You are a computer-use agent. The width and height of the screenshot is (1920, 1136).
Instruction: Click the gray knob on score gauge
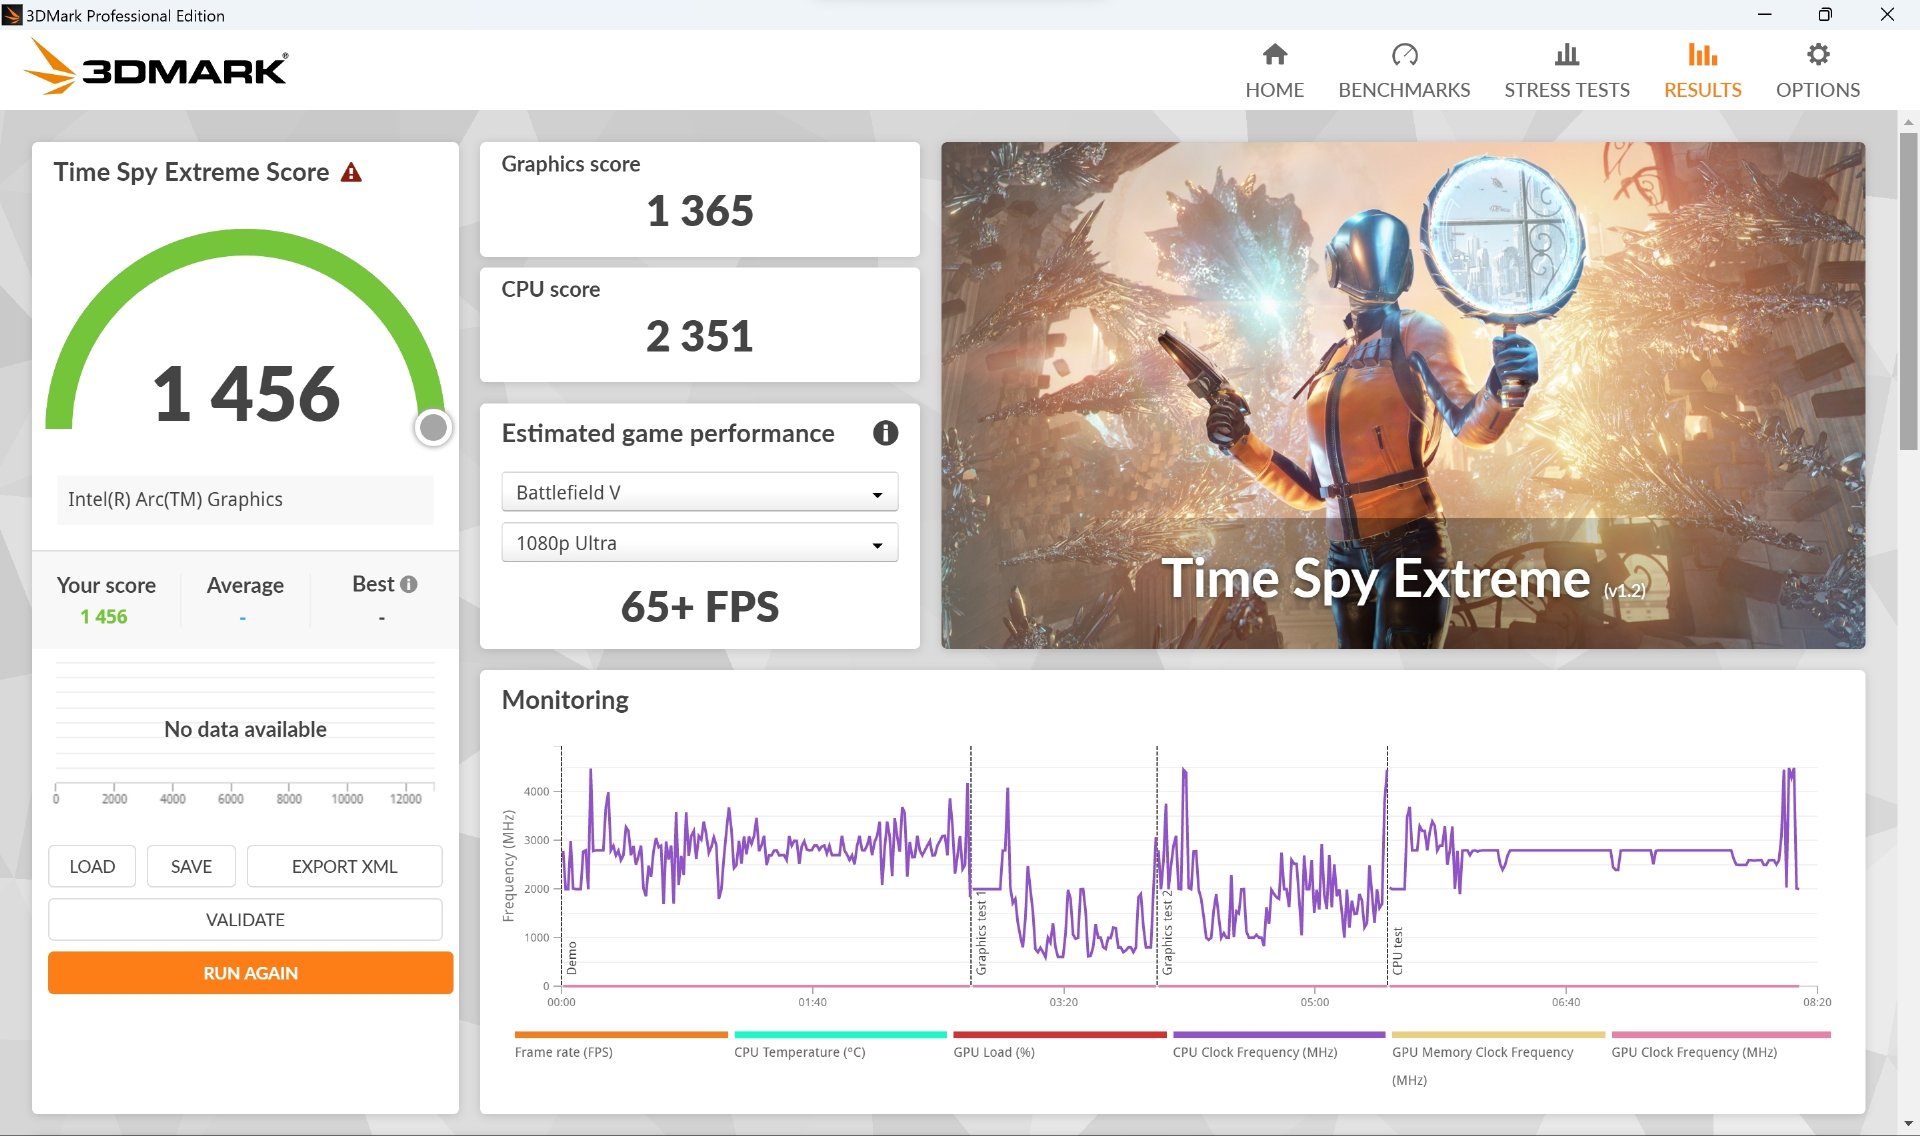pyautogui.click(x=433, y=427)
